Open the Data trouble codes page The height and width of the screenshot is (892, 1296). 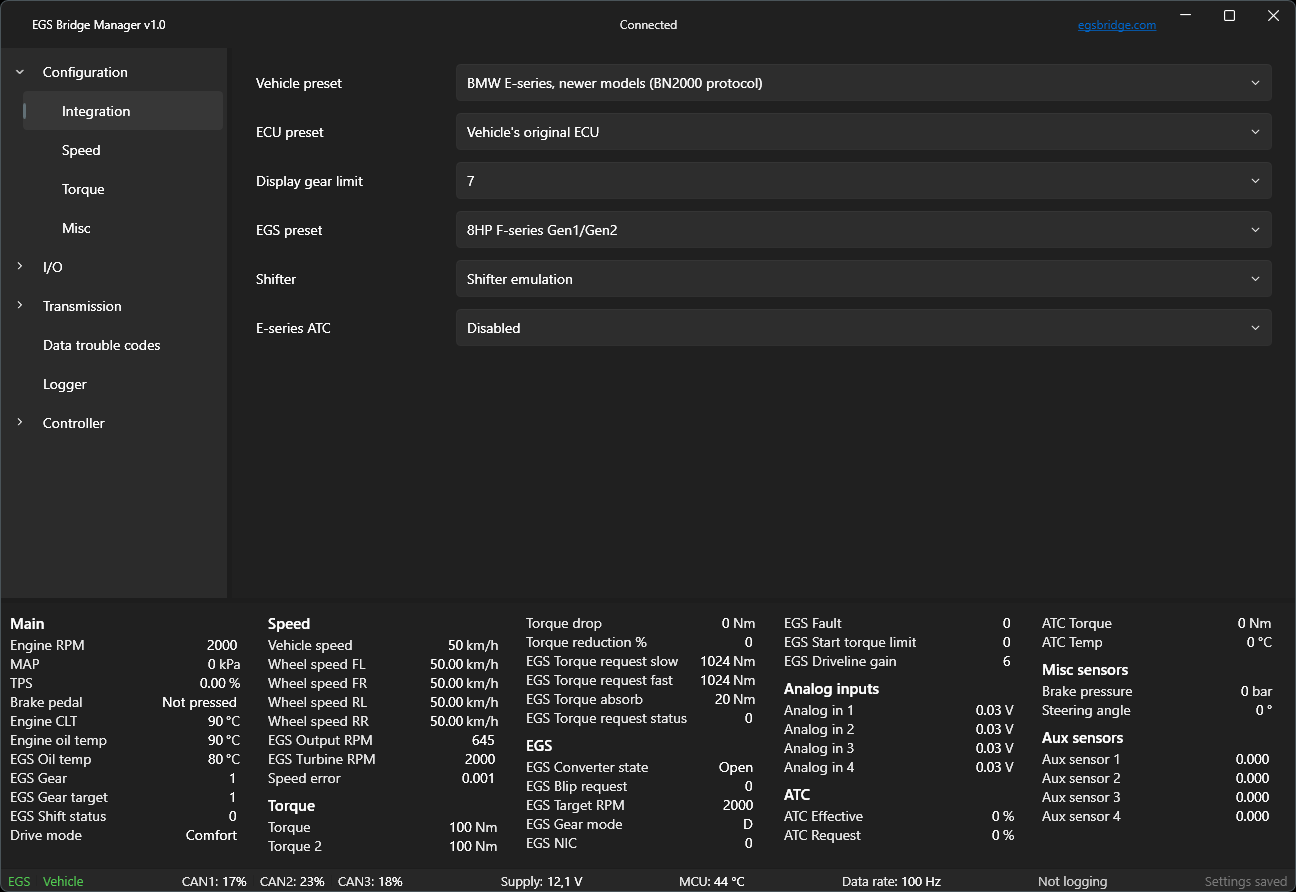click(101, 345)
